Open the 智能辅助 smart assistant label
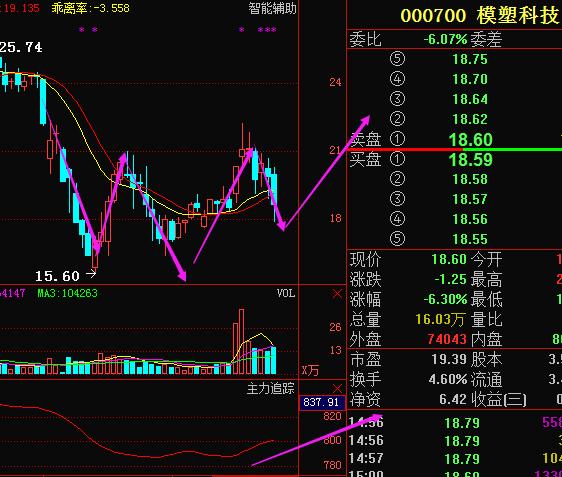 (x=273, y=8)
